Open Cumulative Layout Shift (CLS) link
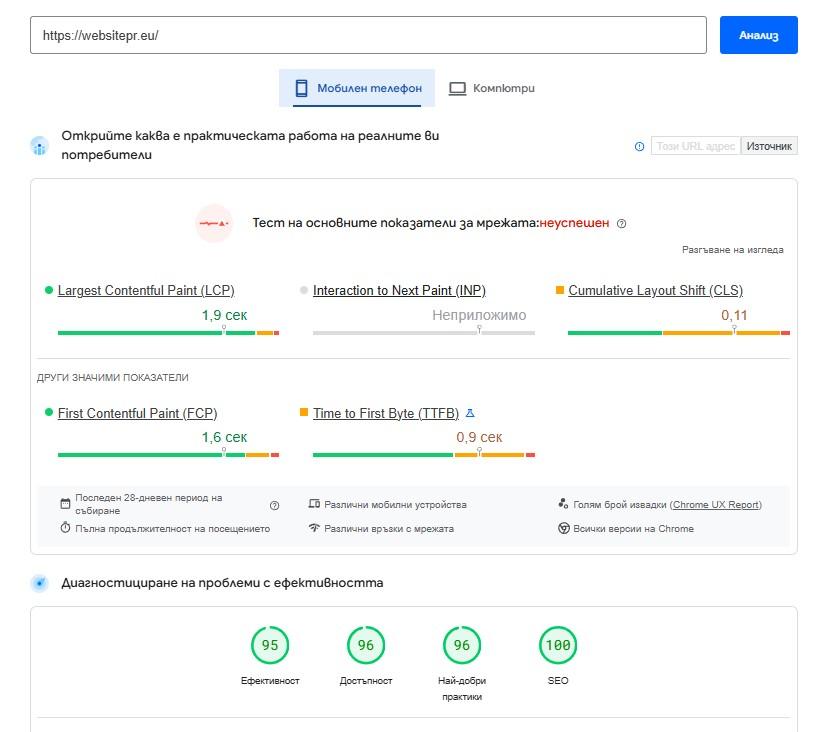The width and height of the screenshot is (828, 732). [x=655, y=290]
